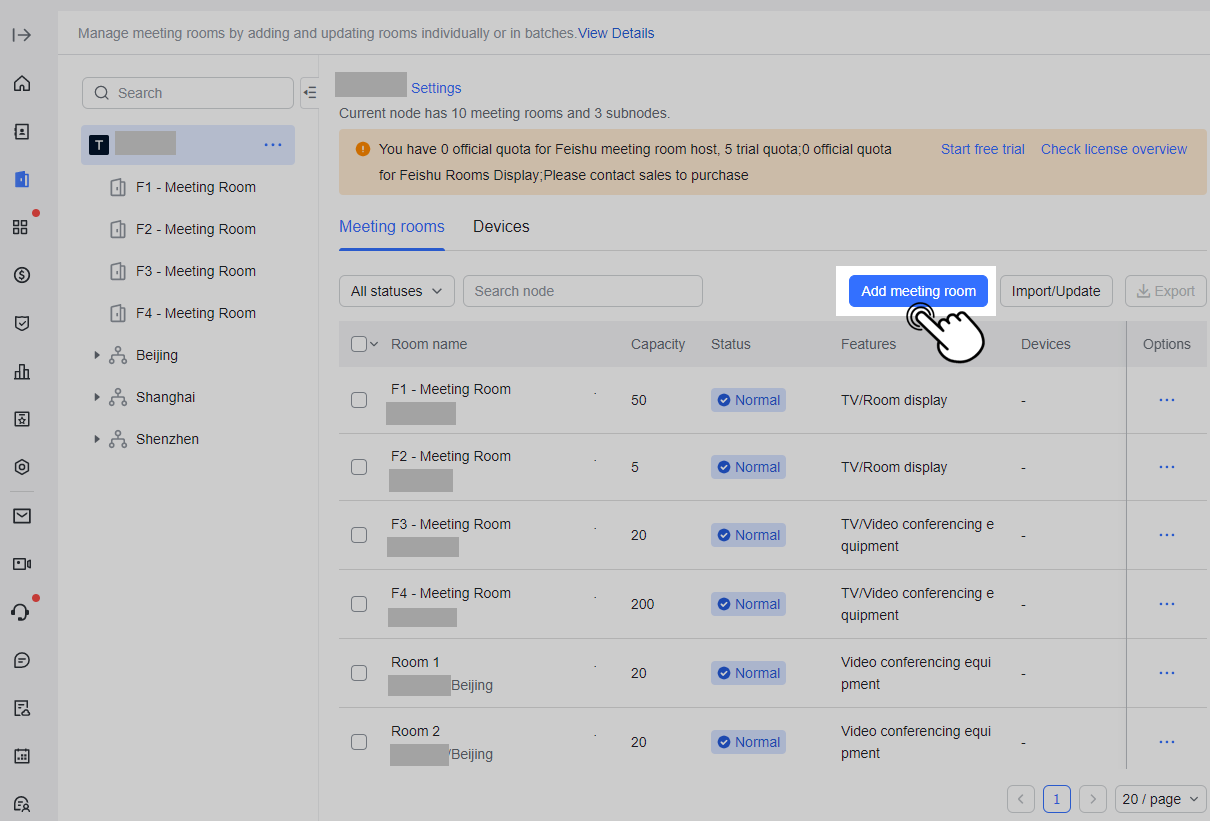Image resolution: width=1210 pixels, height=821 pixels.
Task: Toggle the select-all checkbox in table header
Action: coord(359,344)
